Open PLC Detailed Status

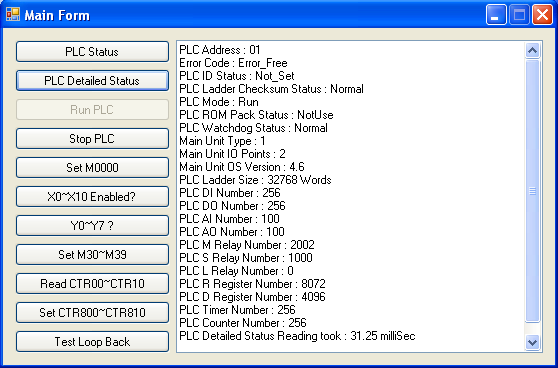pyautogui.click(x=92, y=80)
